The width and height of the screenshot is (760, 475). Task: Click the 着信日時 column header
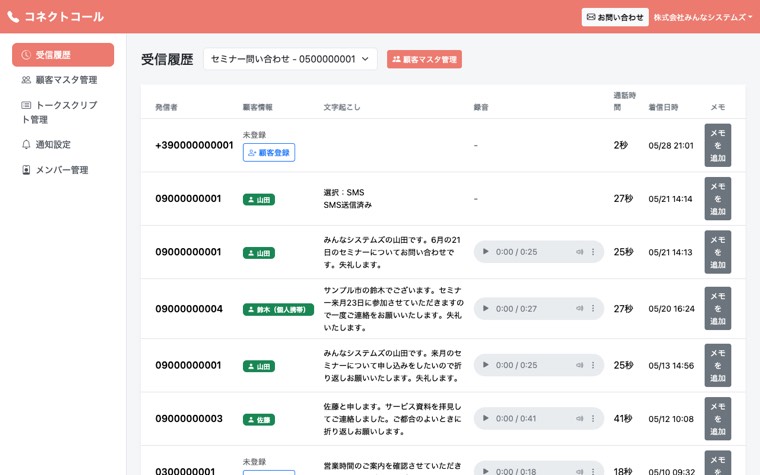pyautogui.click(x=663, y=107)
